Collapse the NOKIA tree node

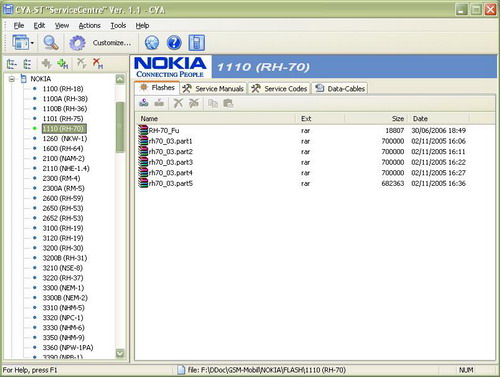pyautogui.click(x=12, y=79)
